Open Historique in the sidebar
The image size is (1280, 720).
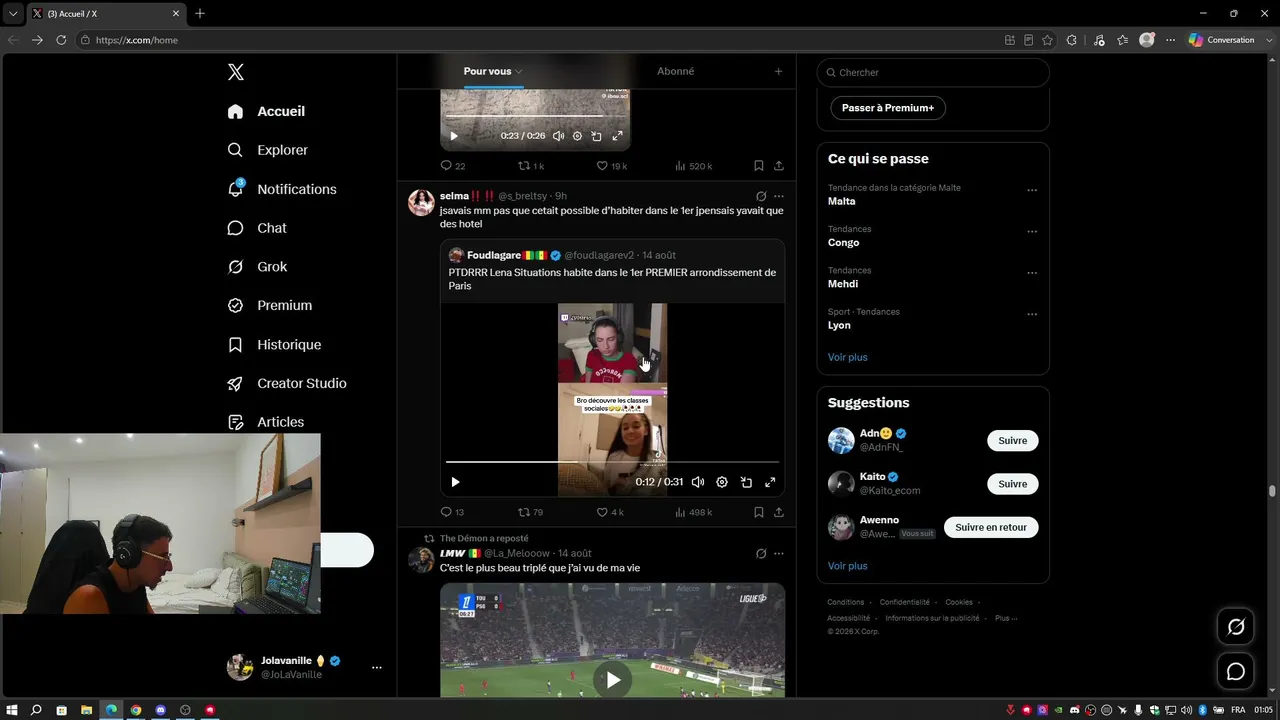pos(274,345)
